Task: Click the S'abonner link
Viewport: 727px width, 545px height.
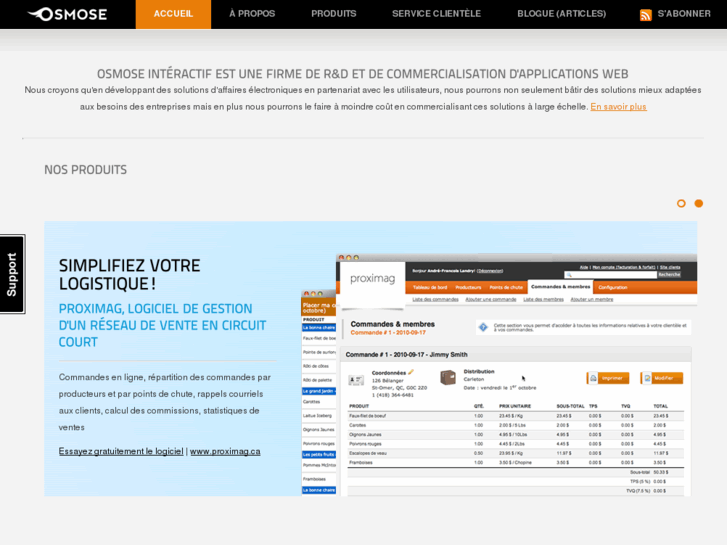Action: (x=684, y=14)
